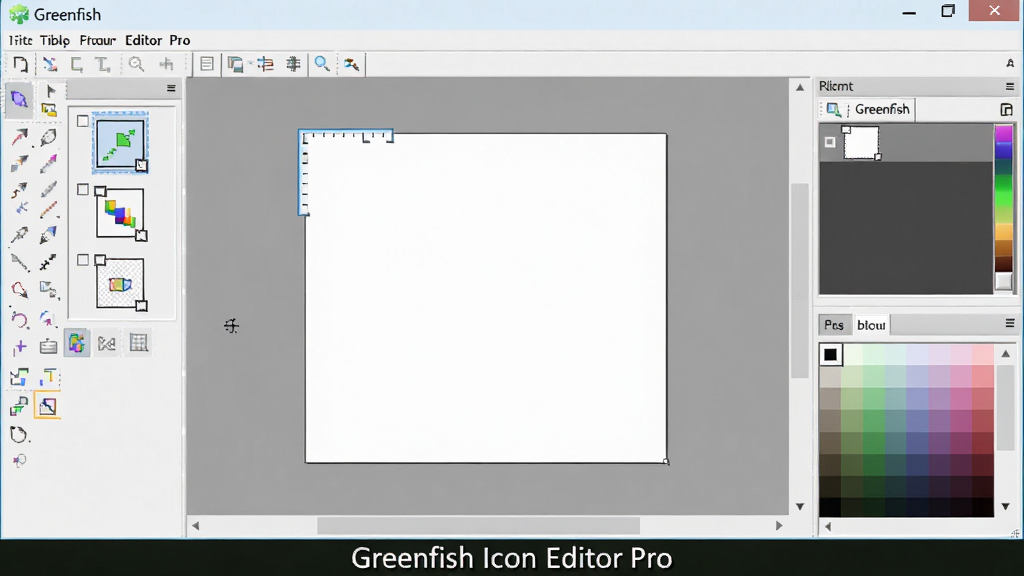Open the swatches panel hamburger menu
Image resolution: width=1024 pixels, height=576 pixels.
click(x=1010, y=323)
